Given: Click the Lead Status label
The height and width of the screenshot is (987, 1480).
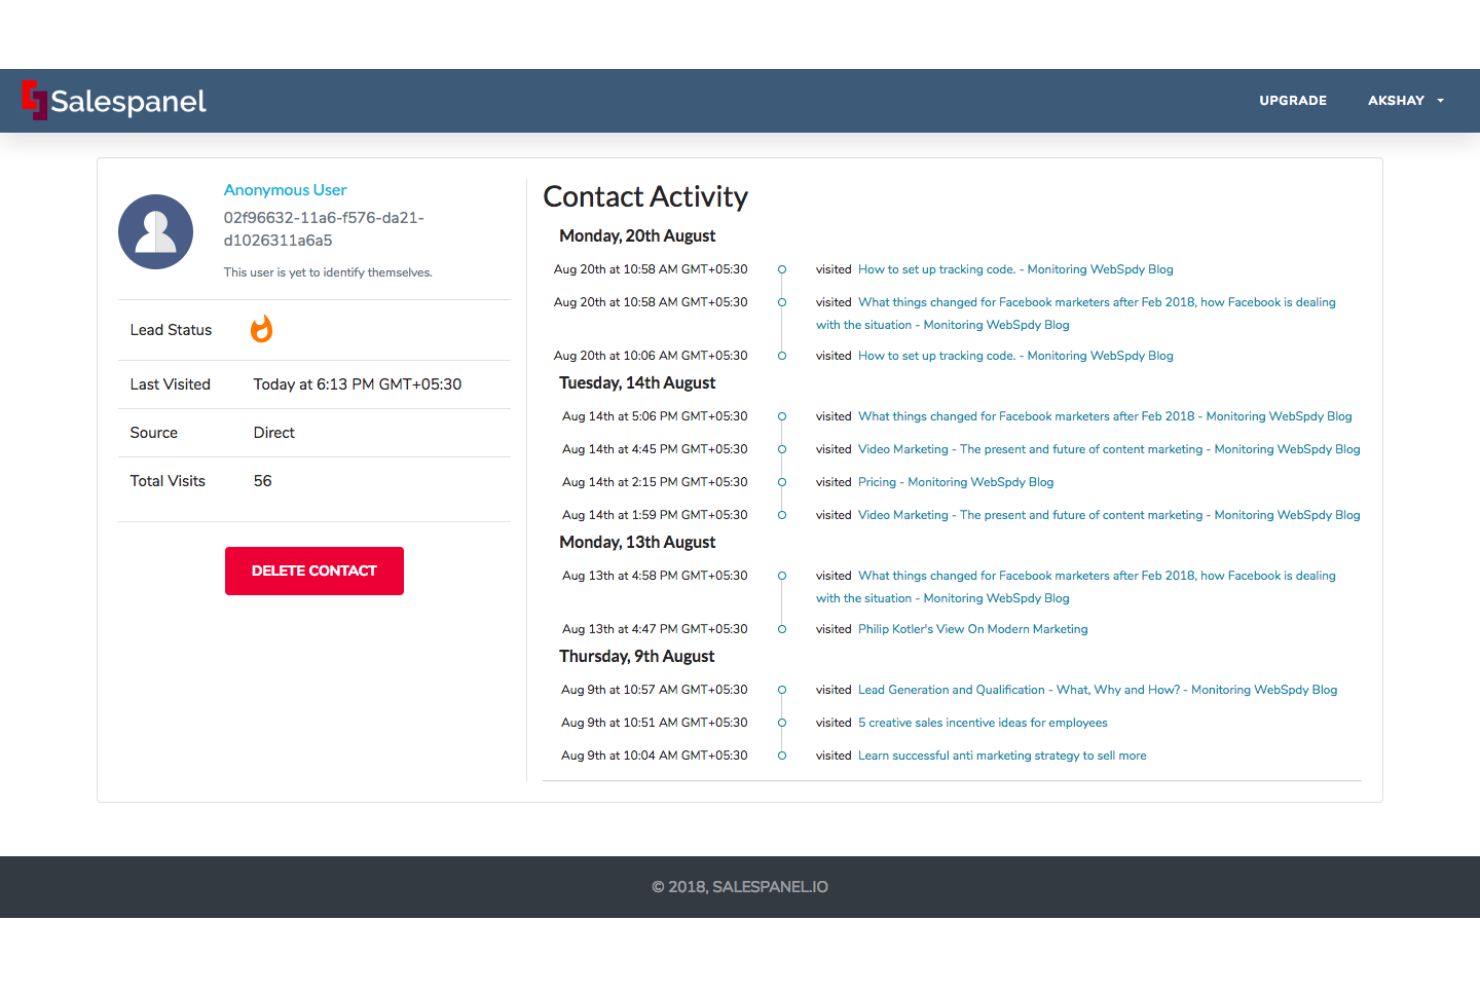Looking at the screenshot, I should click(x=171, y=330).
